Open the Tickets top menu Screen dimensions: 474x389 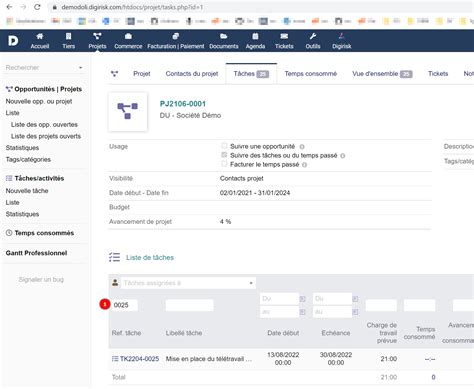284,41
